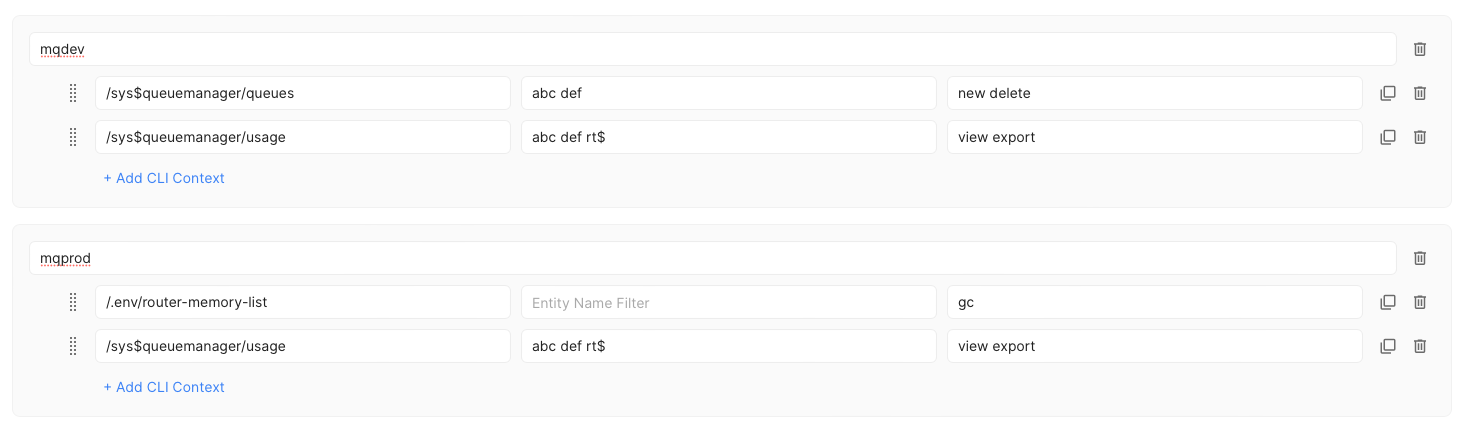Delete the /sys$queuemanager/queues row
This screenshot has width=1462, height=429.
[x=1419, y=93]
